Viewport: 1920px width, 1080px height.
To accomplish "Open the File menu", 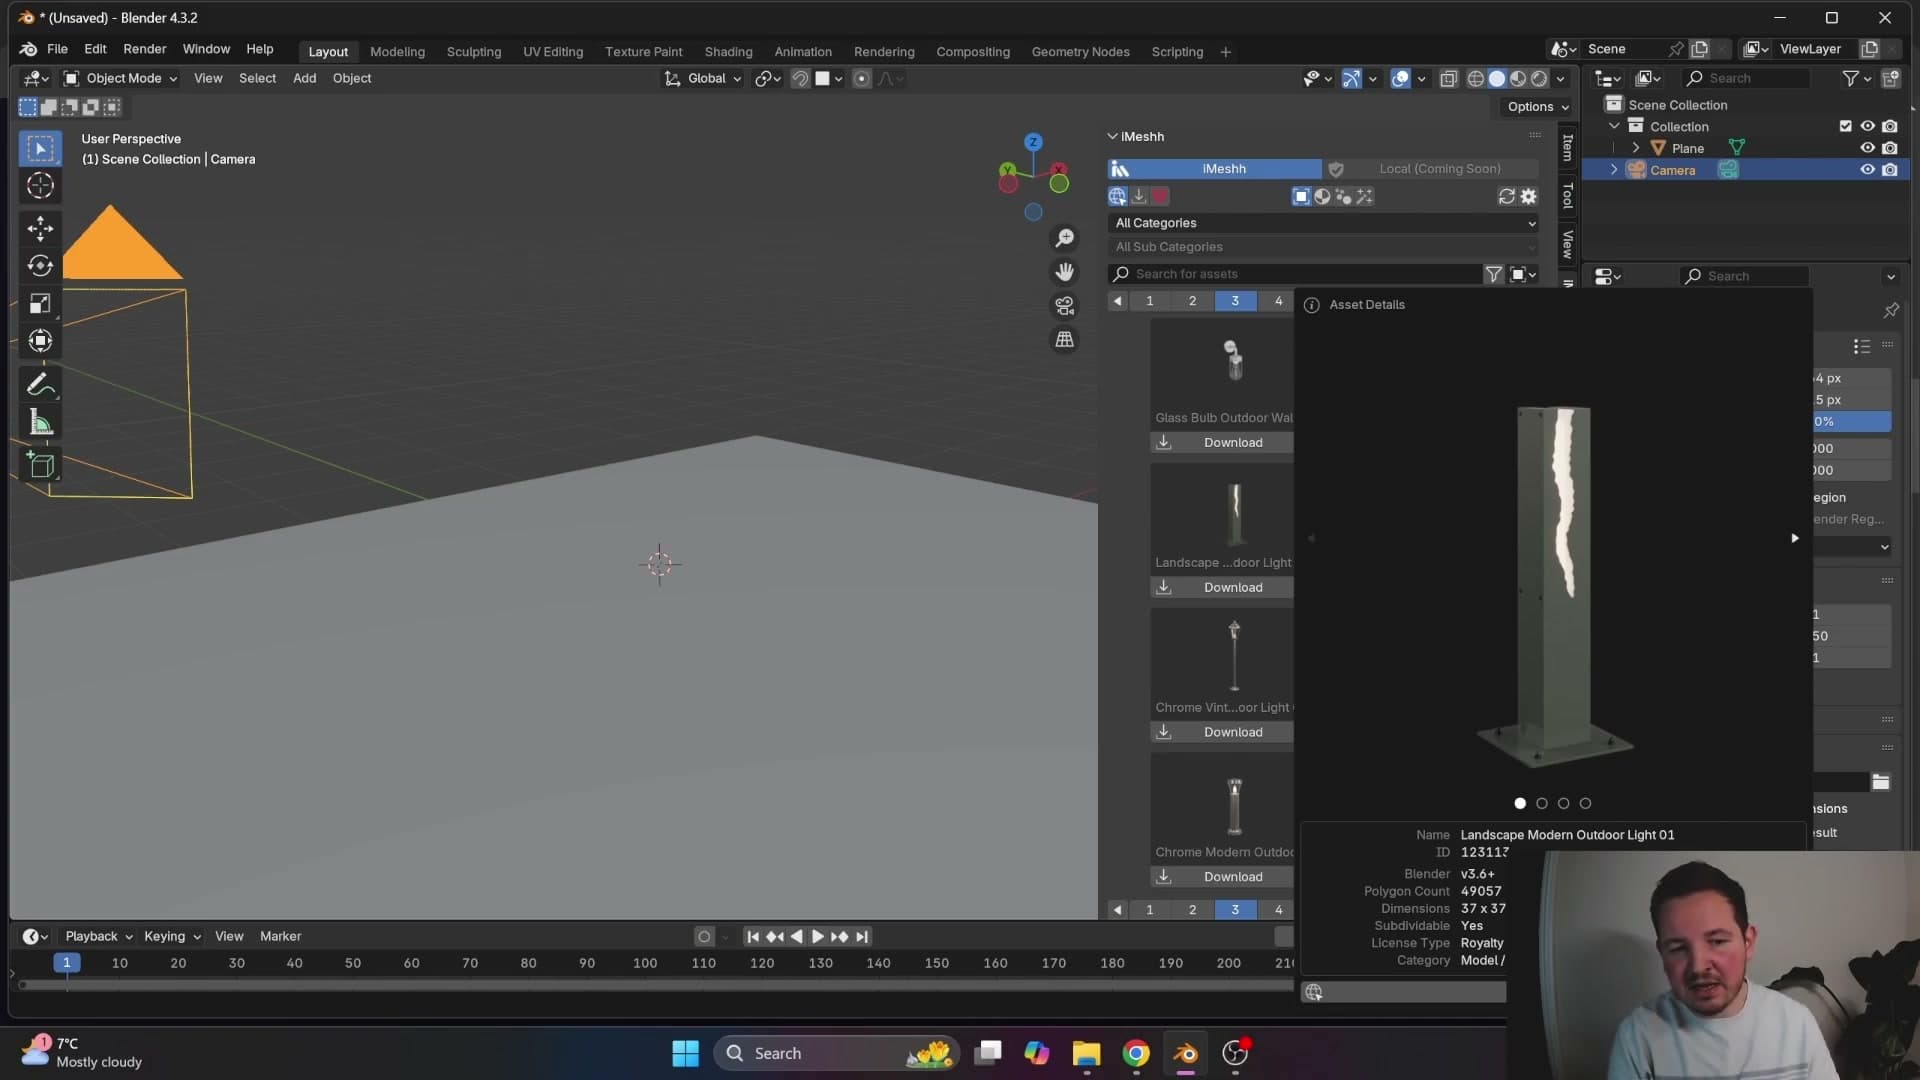I will pos(57,49).
